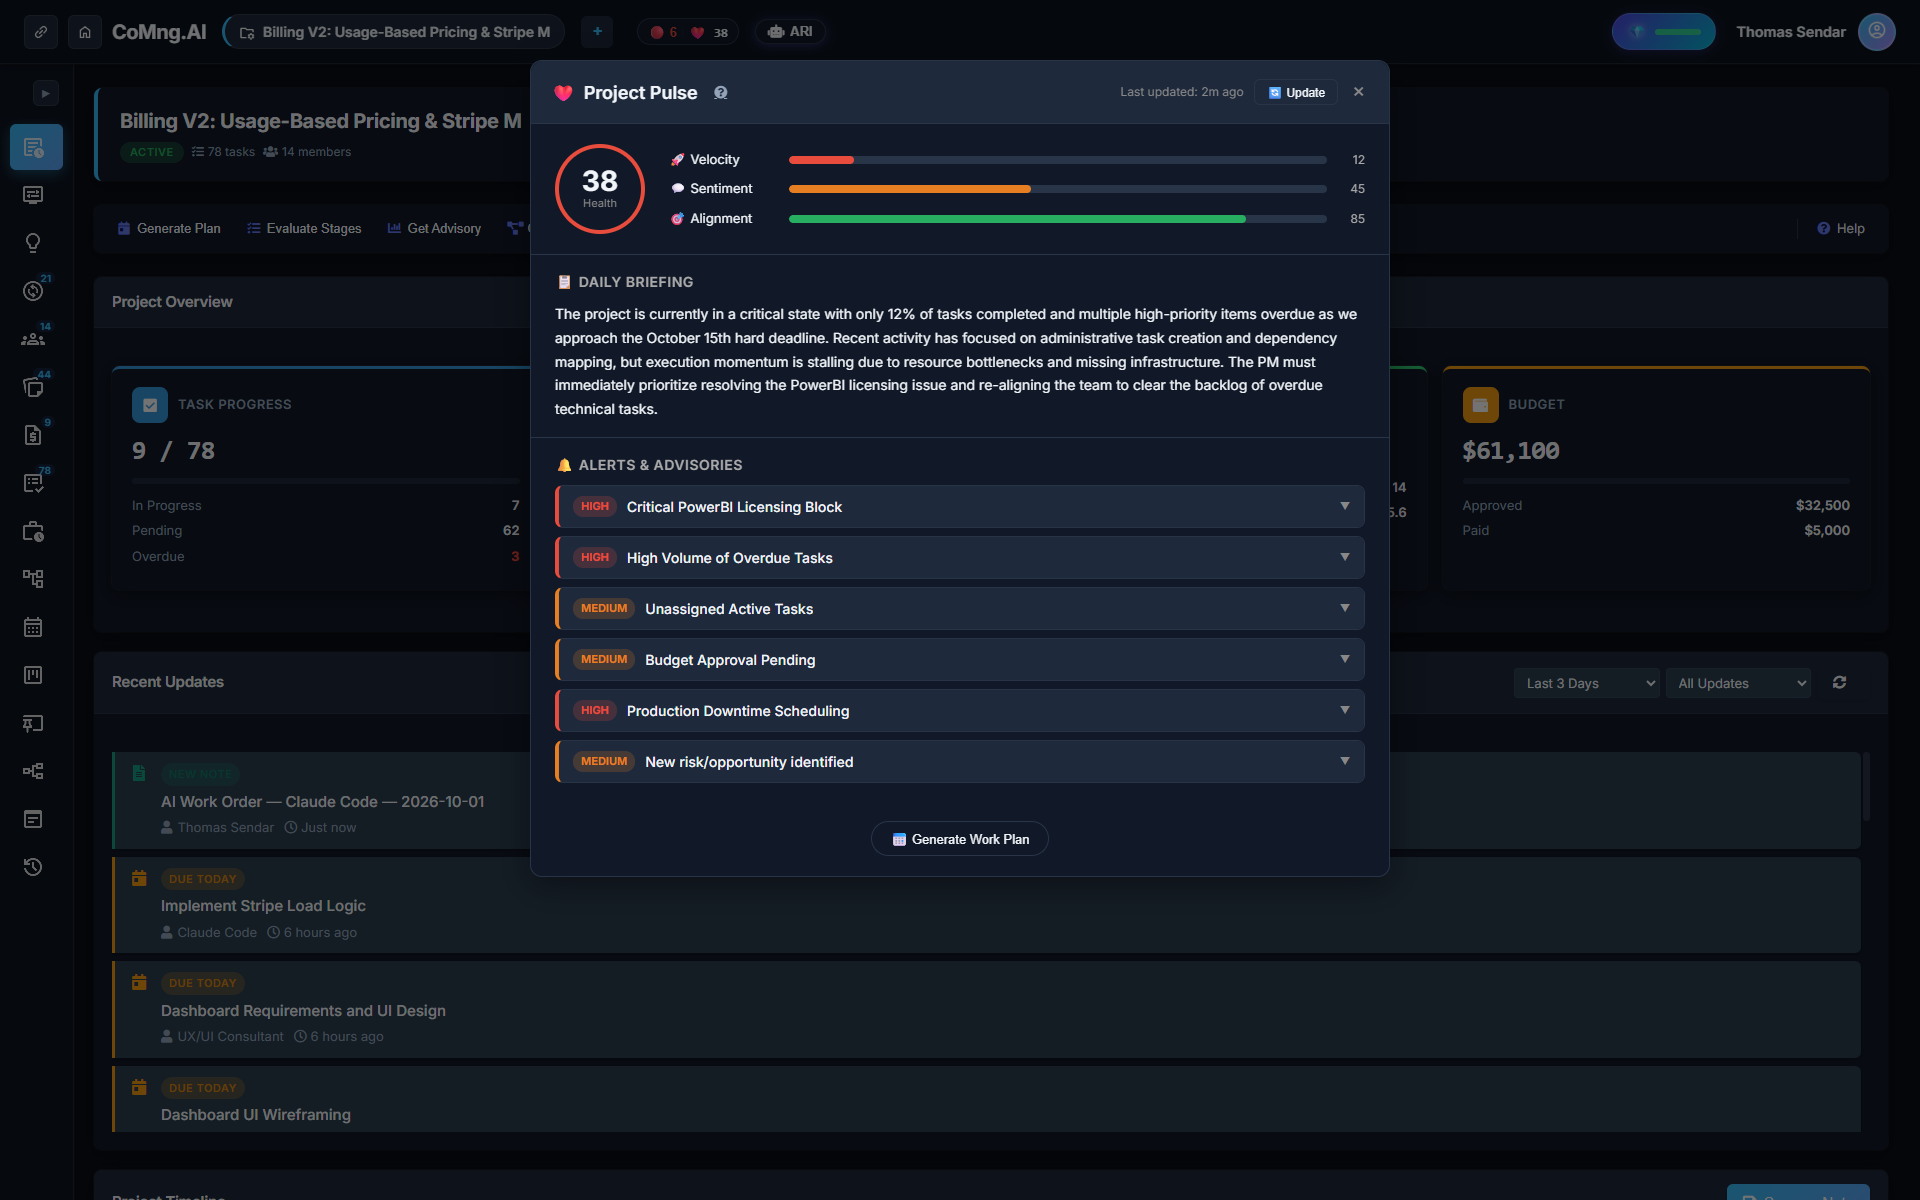Open the calendar sidebar icon

click(33, 627)
